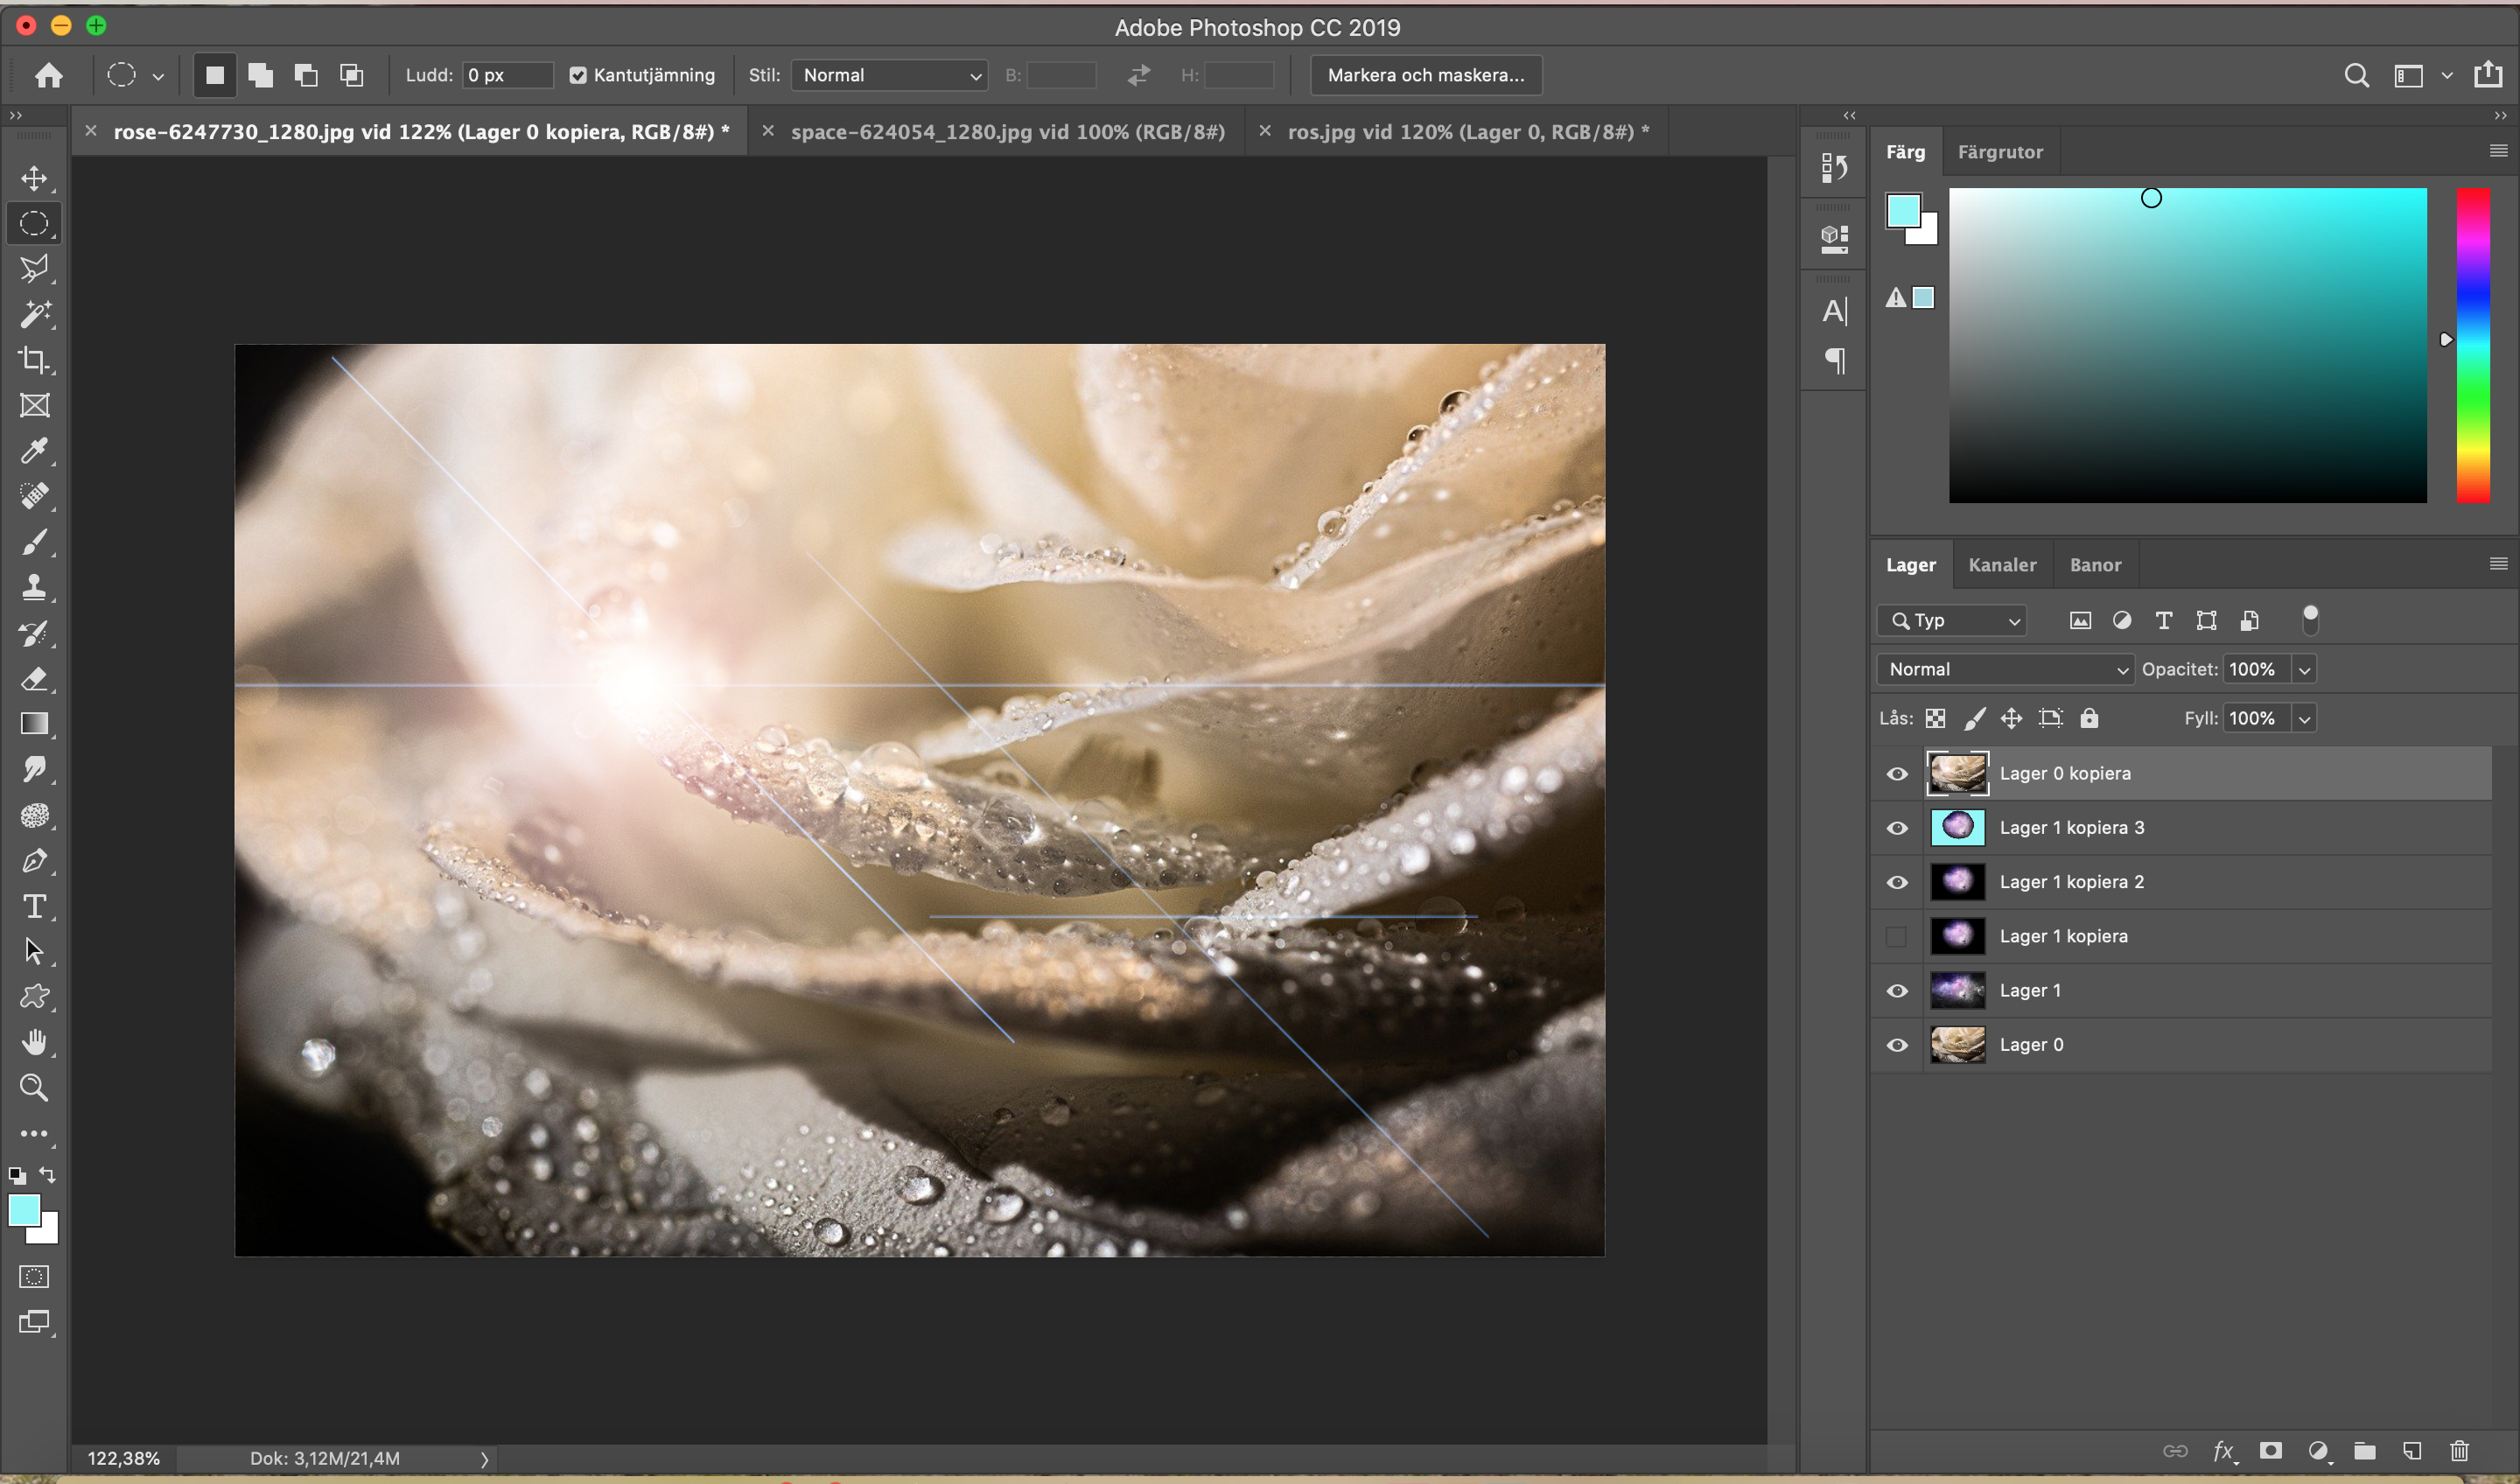Expand the Fyll slider dropdown arrow
Viewport: 2520px width, 1484px height.
2305,719
